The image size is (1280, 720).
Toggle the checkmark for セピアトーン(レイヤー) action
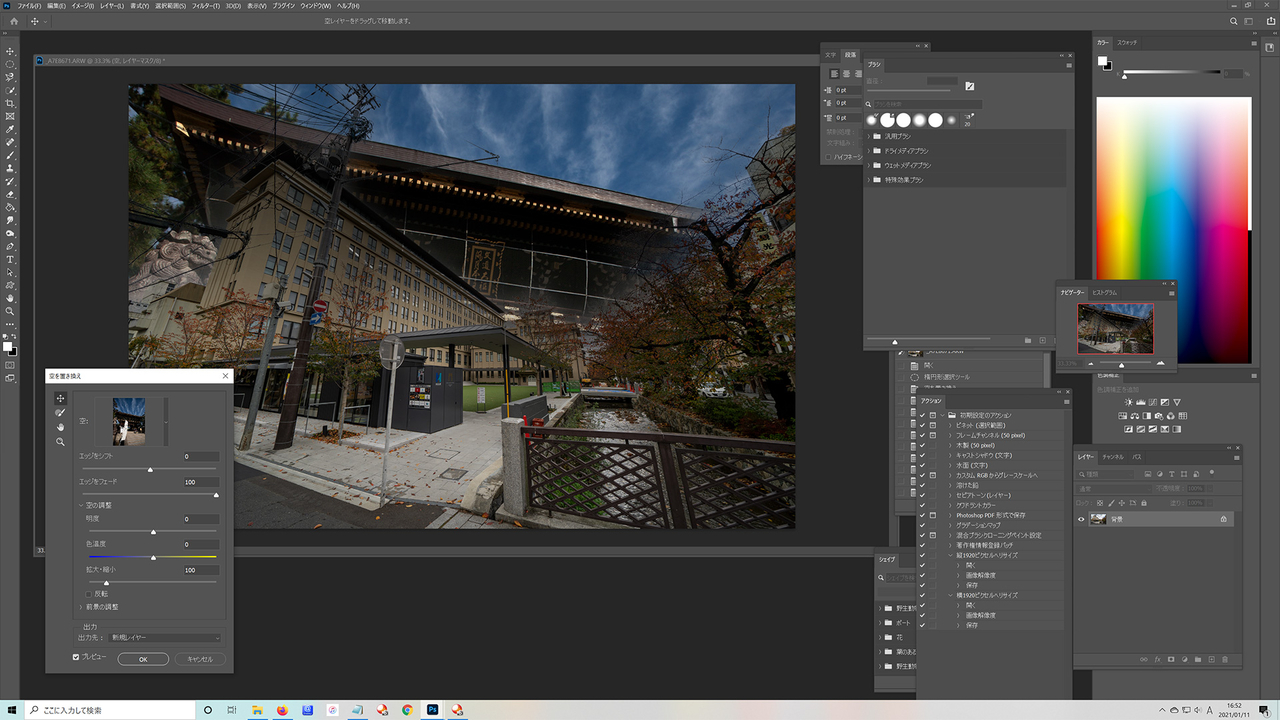pyautogui.click(x=922, y=495)
